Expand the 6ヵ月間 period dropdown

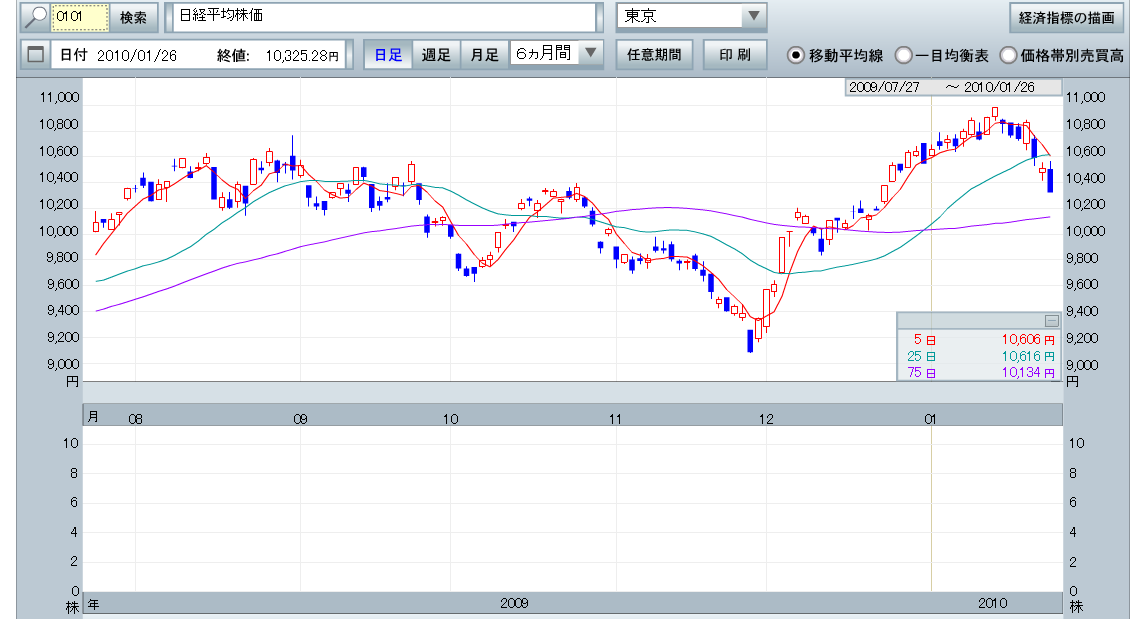tap(590, 54)
